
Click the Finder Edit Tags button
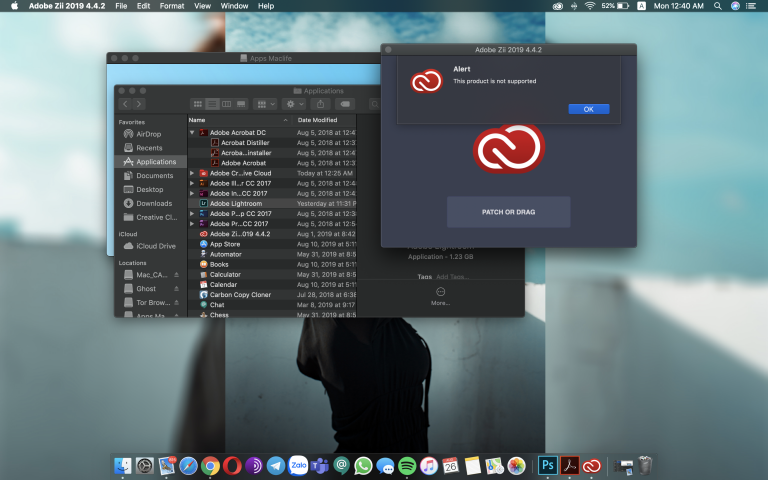345,104
